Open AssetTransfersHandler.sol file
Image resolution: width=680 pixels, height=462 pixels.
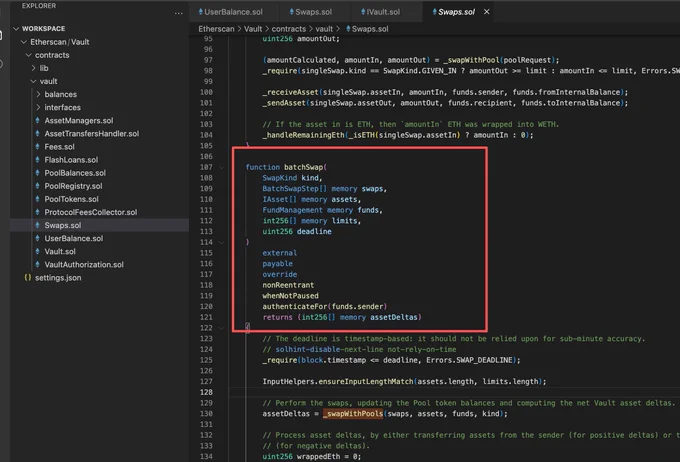click(92, 134)
